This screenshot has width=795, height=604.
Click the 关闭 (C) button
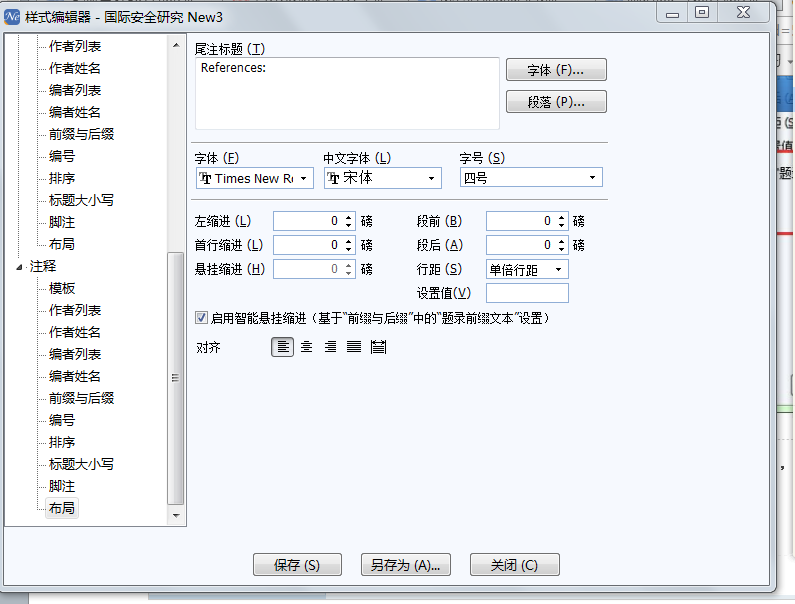tap(515, 565)
